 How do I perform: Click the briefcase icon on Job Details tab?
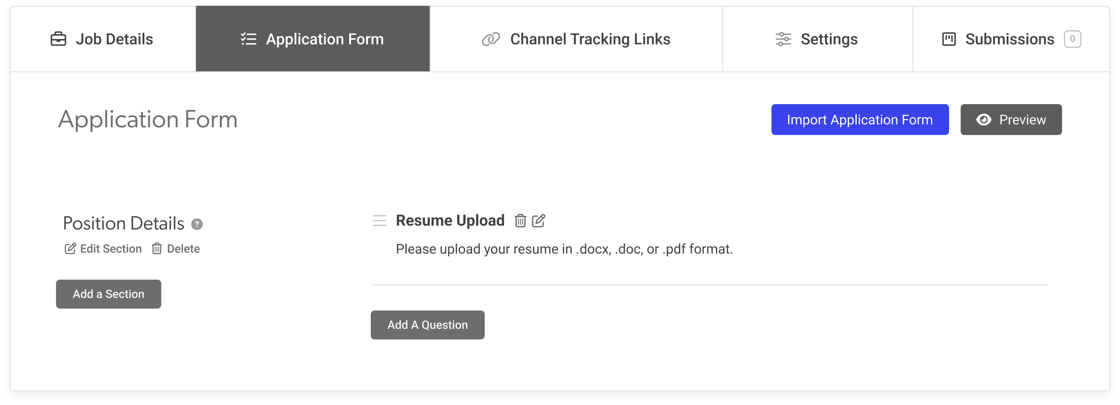coord(59,39)
